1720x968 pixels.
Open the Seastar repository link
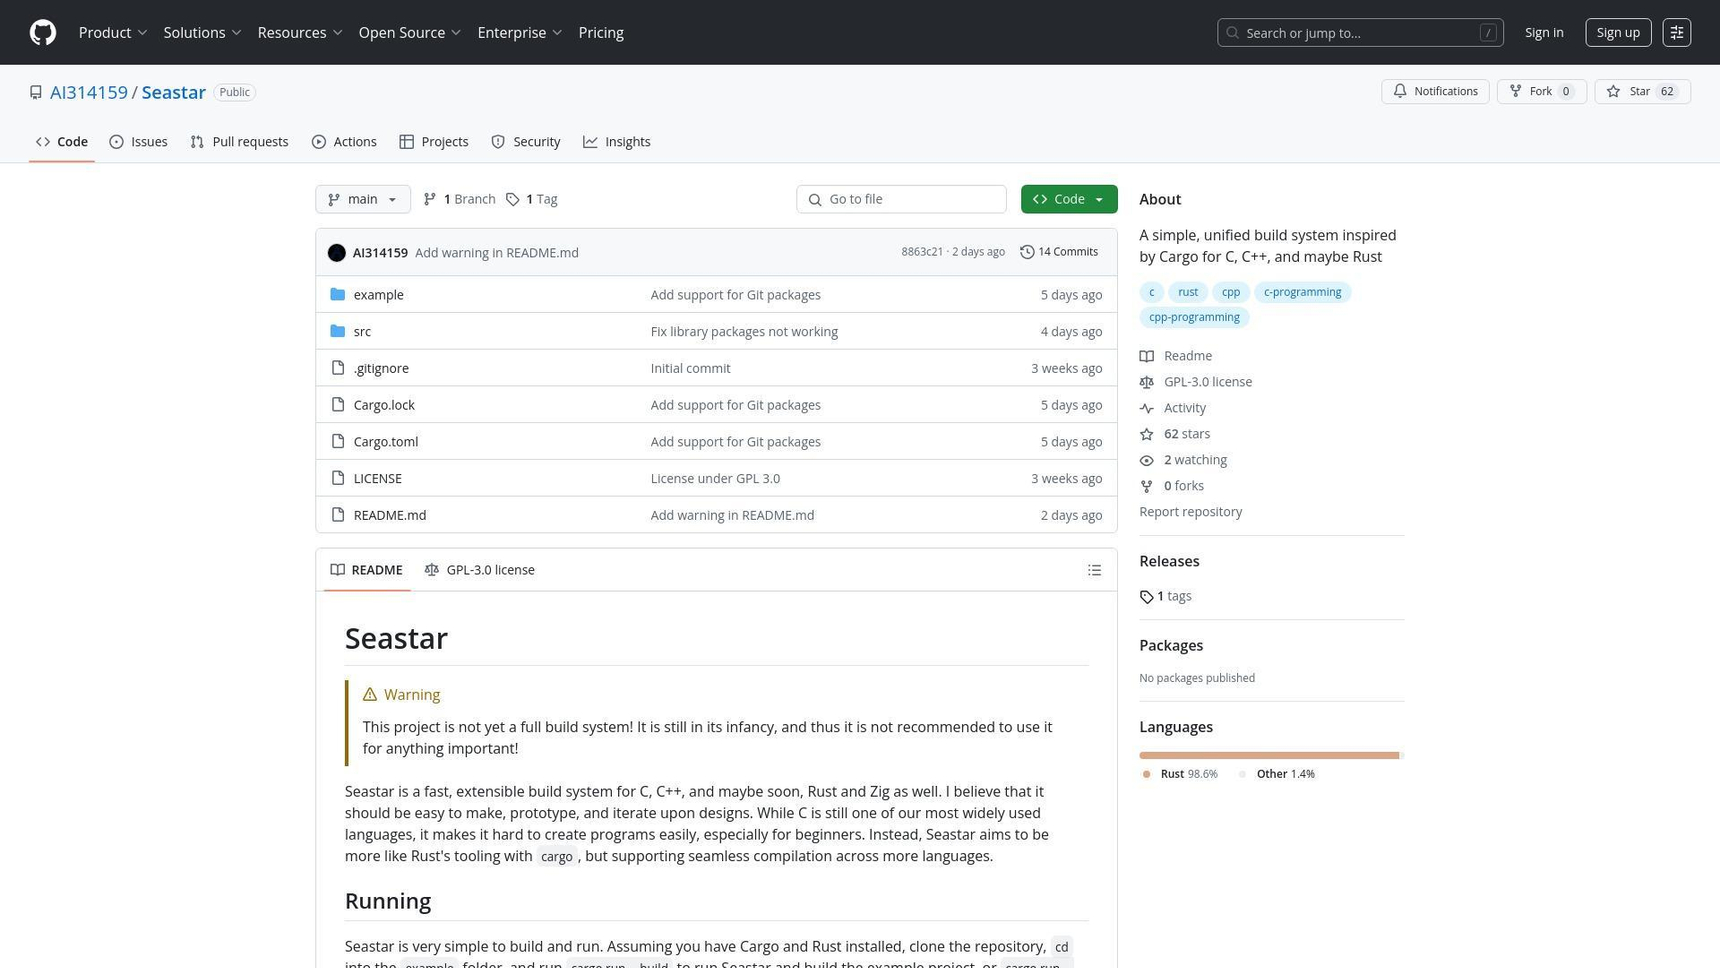pyautogui.click(x=173, y=92)
